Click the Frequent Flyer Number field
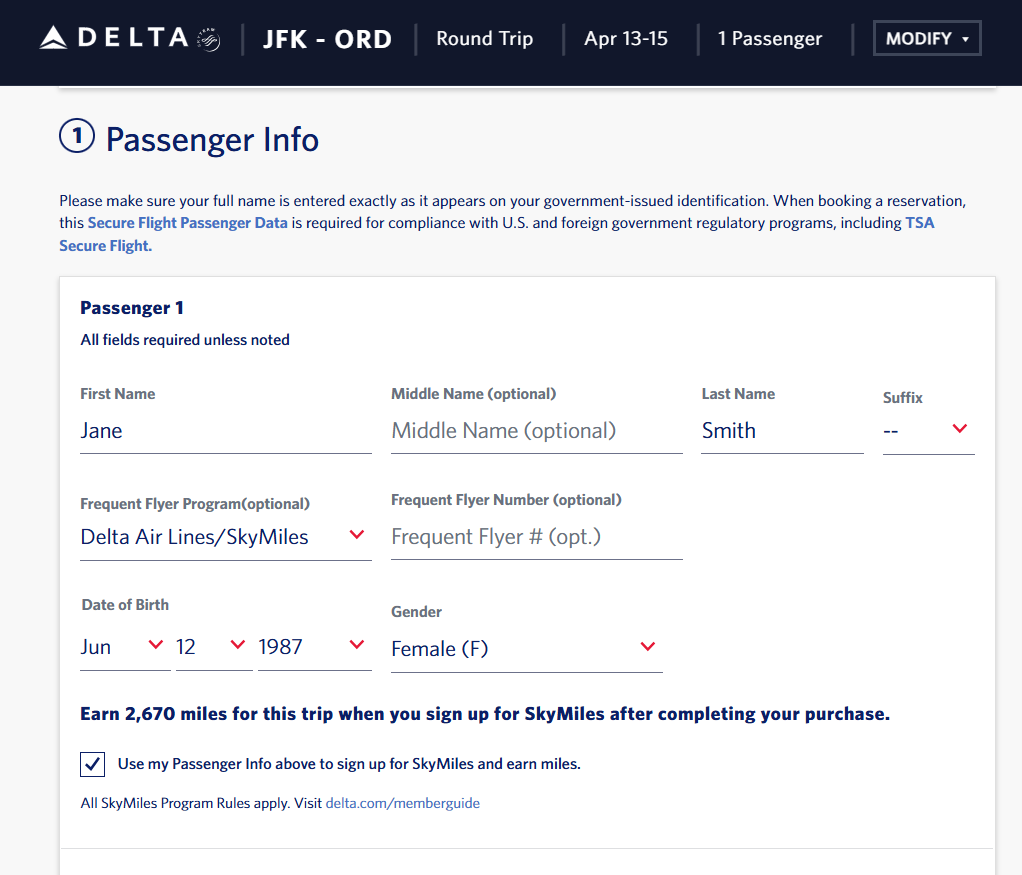Image resolution: width=1022 pixels, height=875 pixels. [x=536, y=537]
